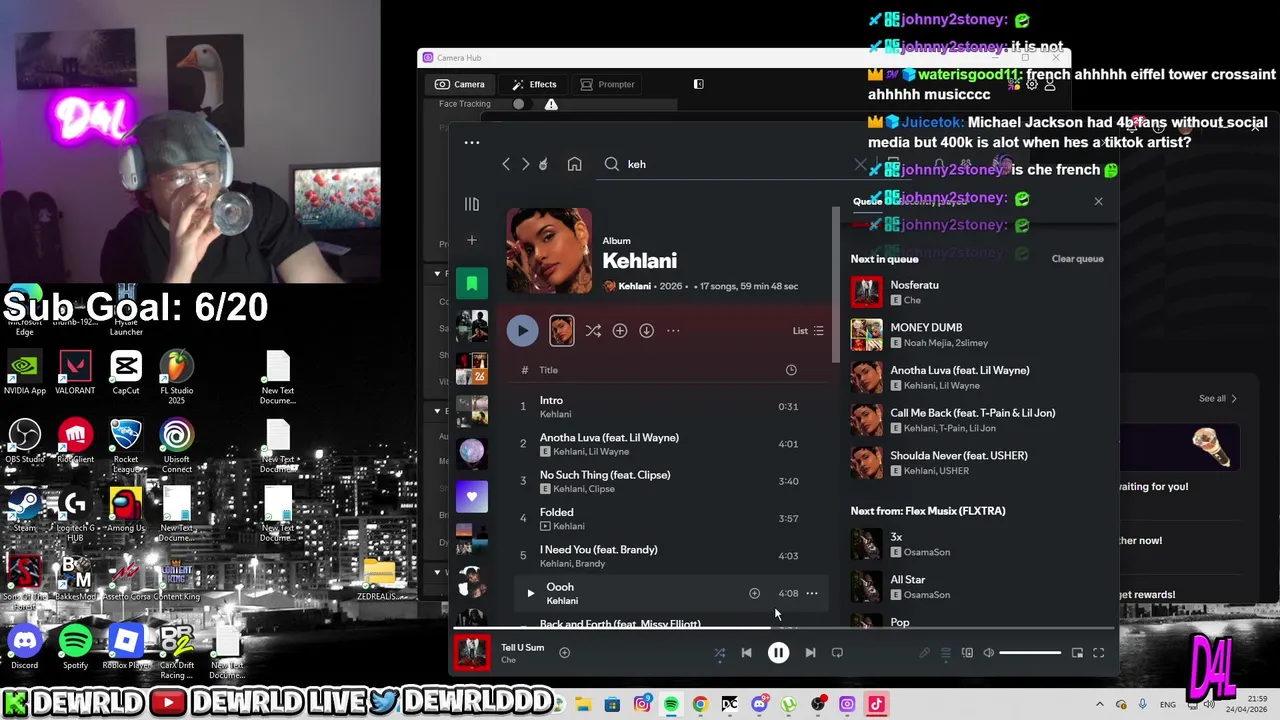This screenshot has width=1280, height=720.
Task: Collapse the bottom Camera Hub settings section arrow
Action: coord(437,573)
